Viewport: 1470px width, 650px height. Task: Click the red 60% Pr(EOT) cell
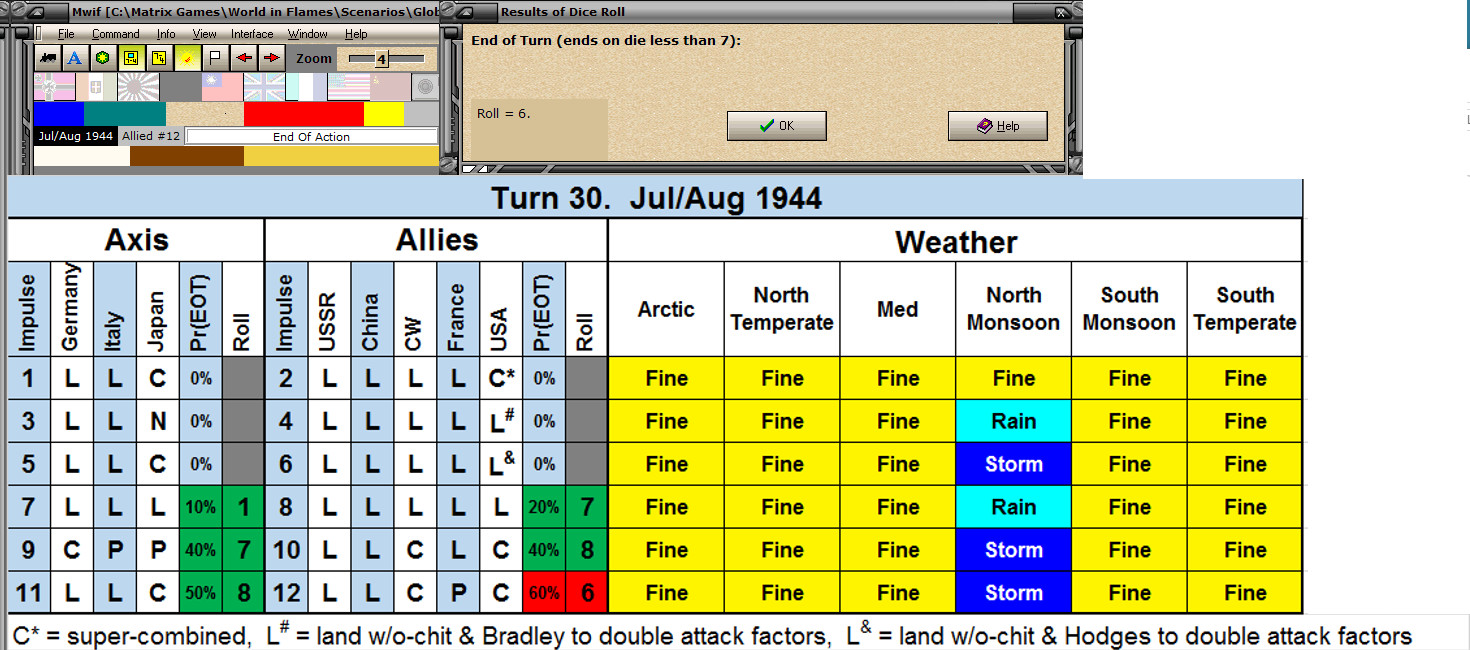click(544, 593)
